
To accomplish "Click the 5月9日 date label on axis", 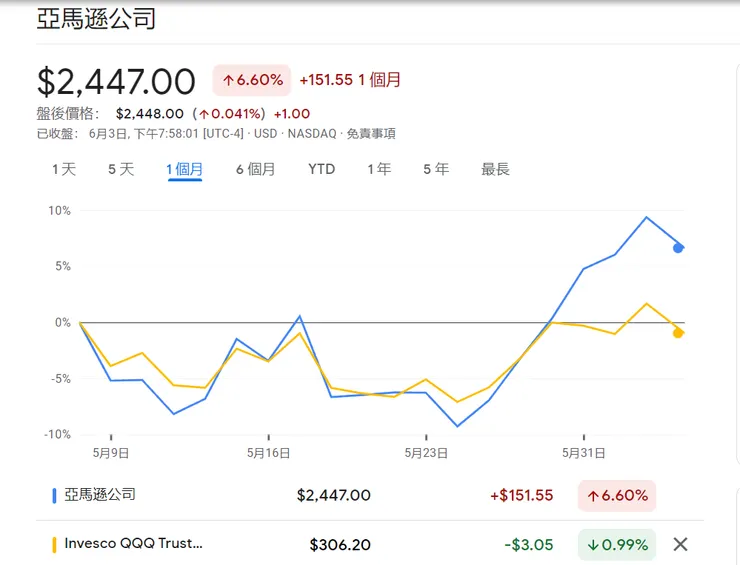I will [x=111, y=453].
